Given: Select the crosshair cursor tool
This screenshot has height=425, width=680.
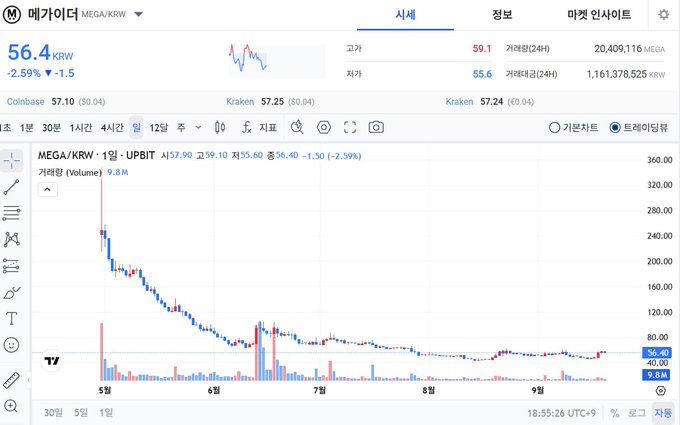Looking at the screenshot, I should (12, 161).
